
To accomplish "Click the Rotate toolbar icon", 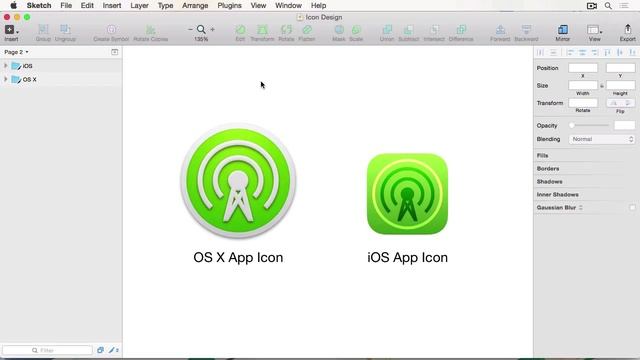I will 286,29.
